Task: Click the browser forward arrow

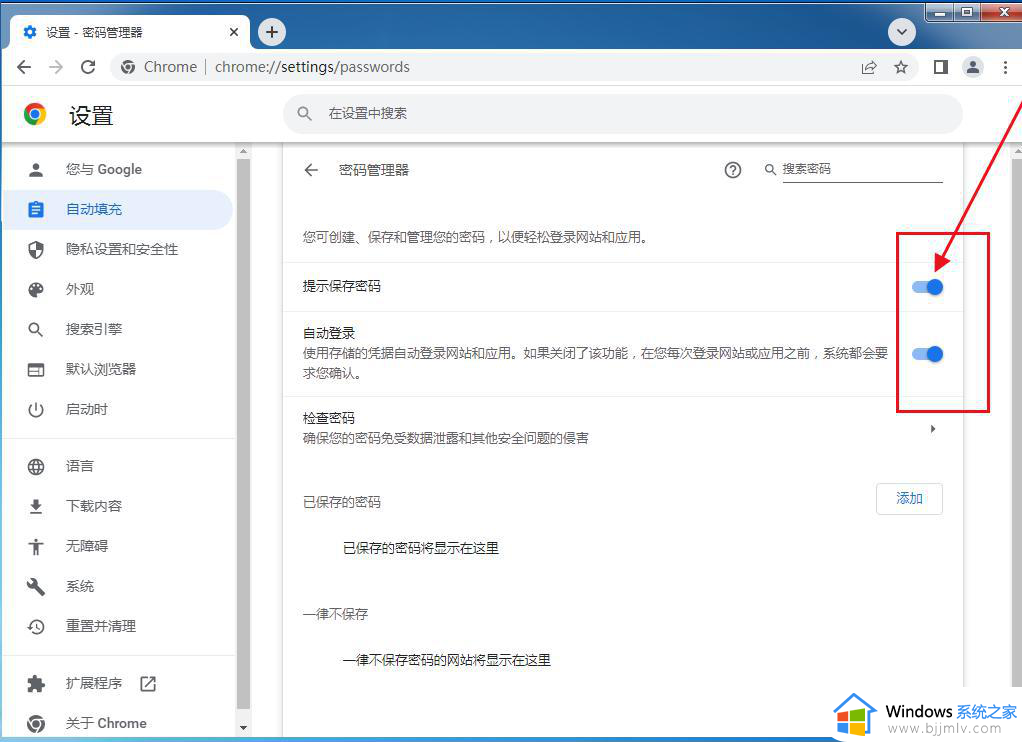Action: point(56,67)
